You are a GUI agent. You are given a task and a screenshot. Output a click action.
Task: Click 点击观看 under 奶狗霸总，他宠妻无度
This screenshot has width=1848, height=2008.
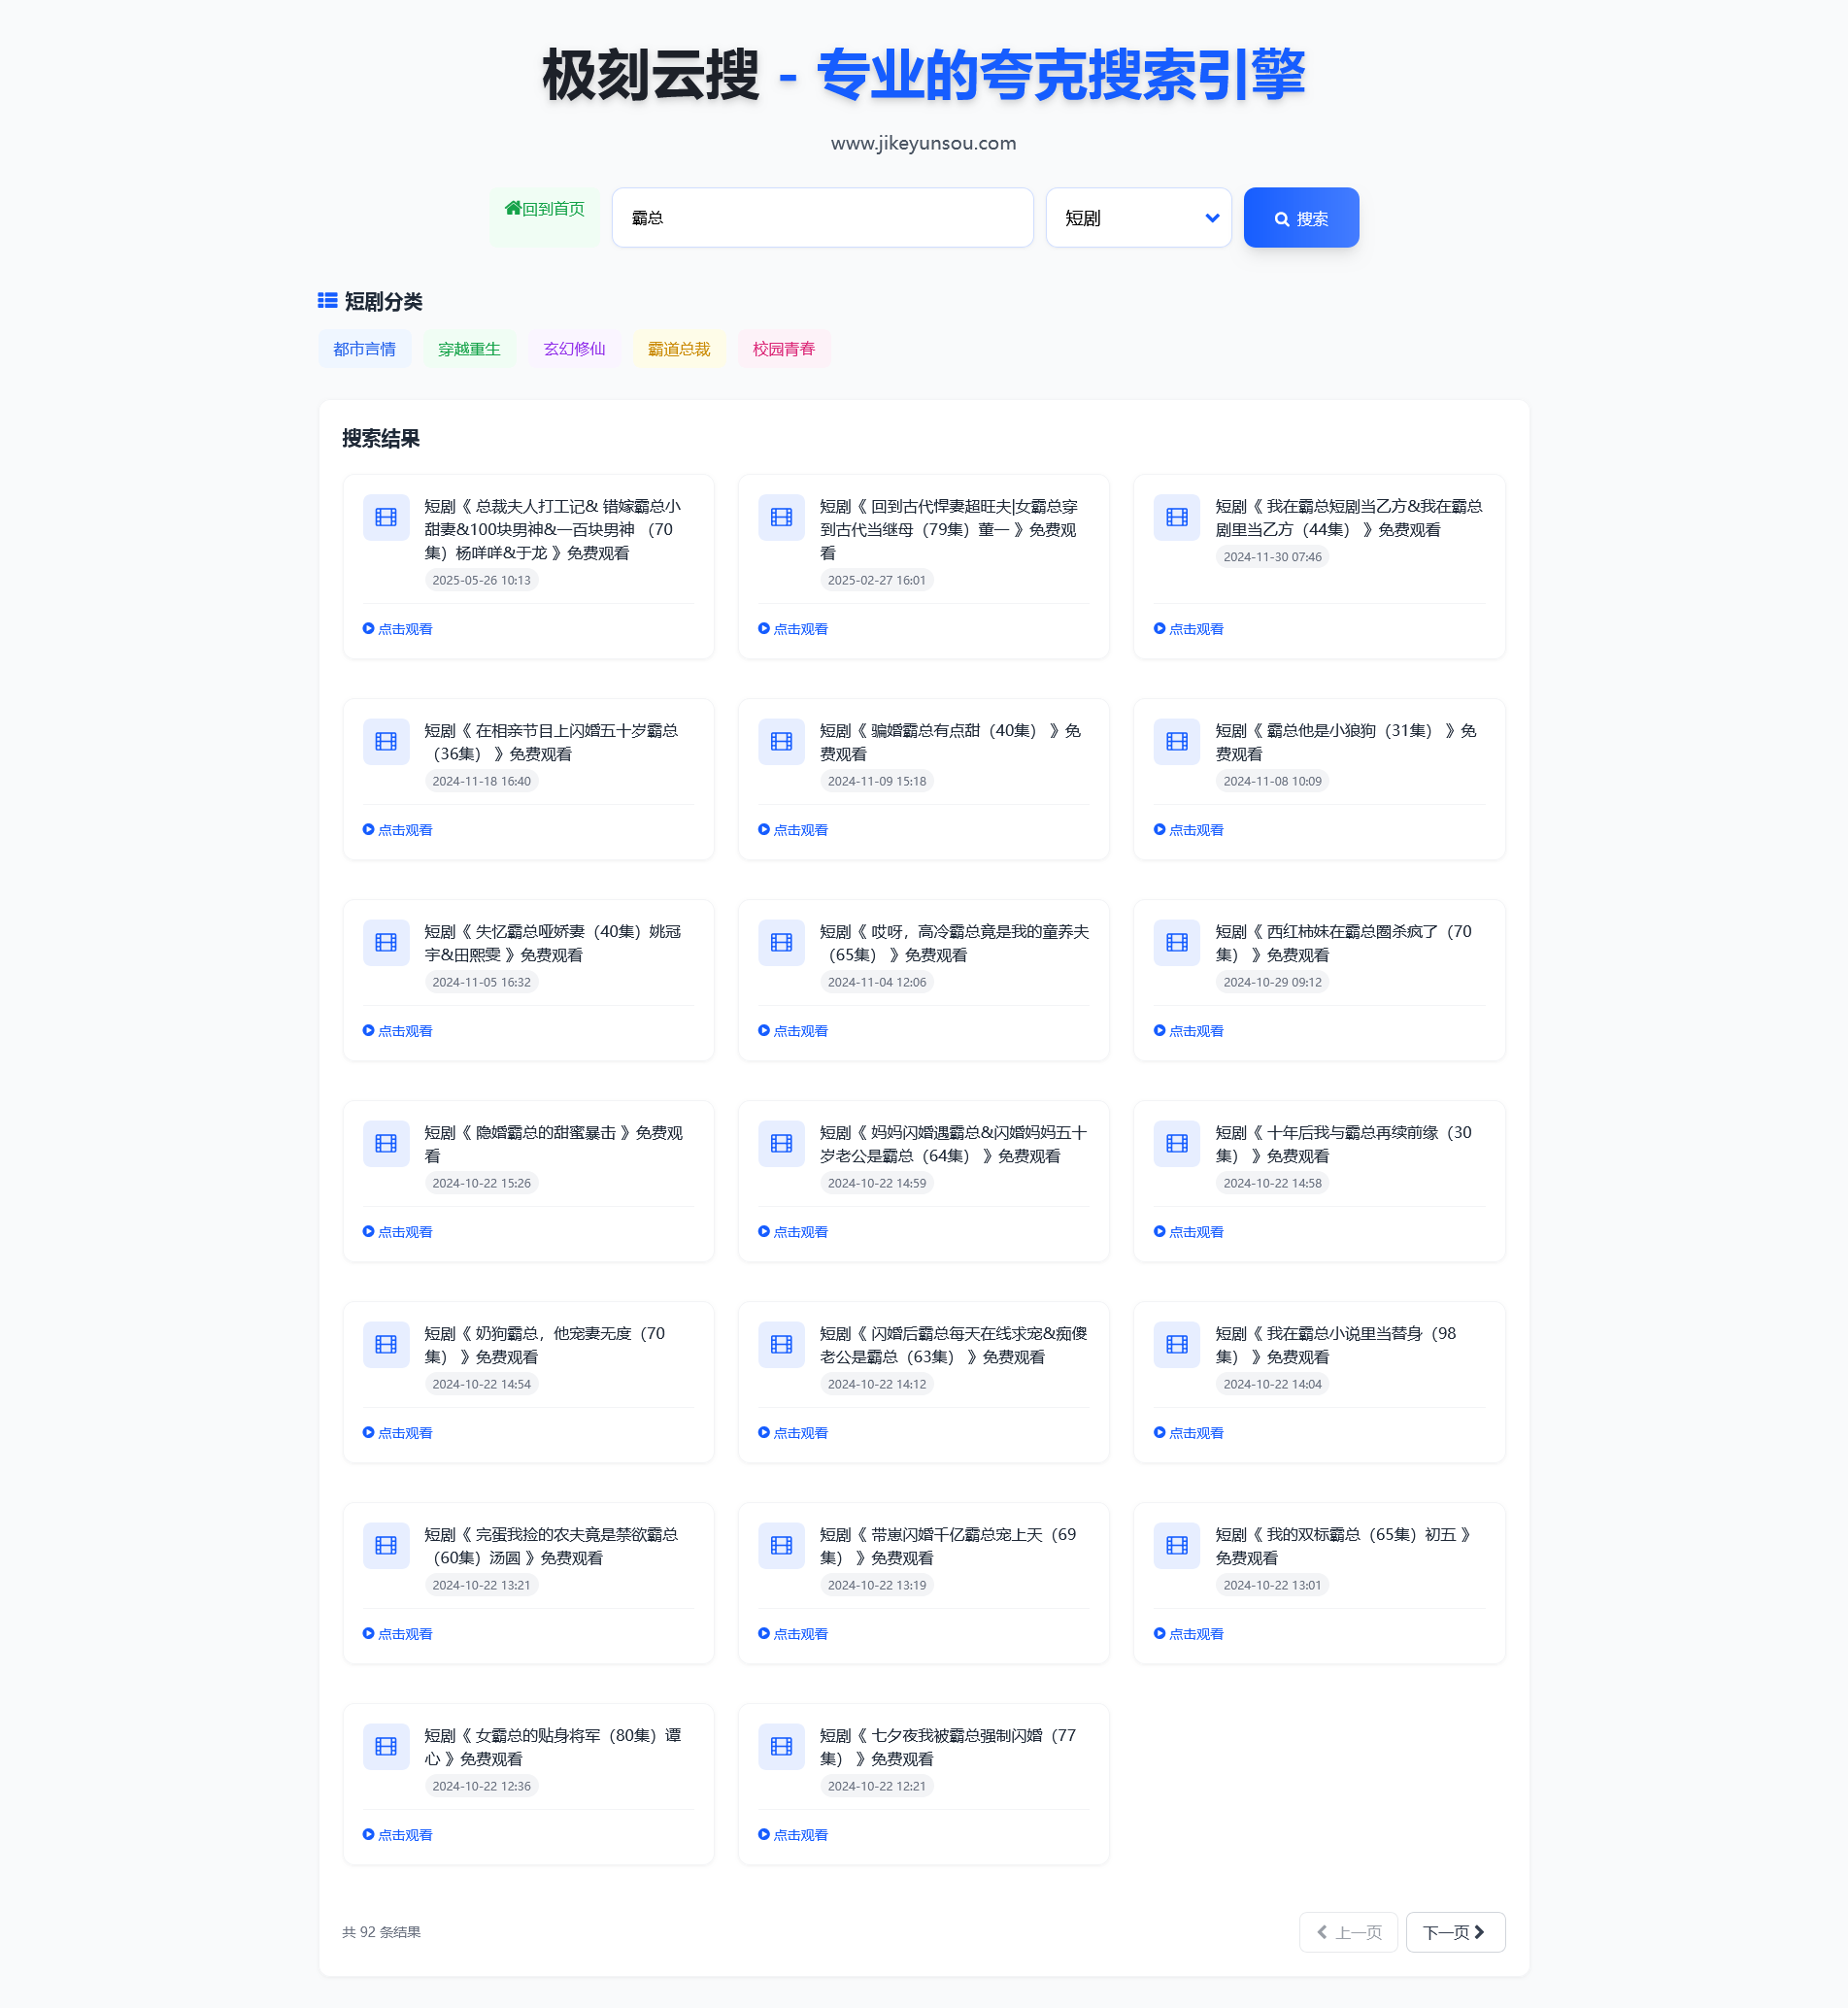pyautogui.click(x=397, y=1433)
